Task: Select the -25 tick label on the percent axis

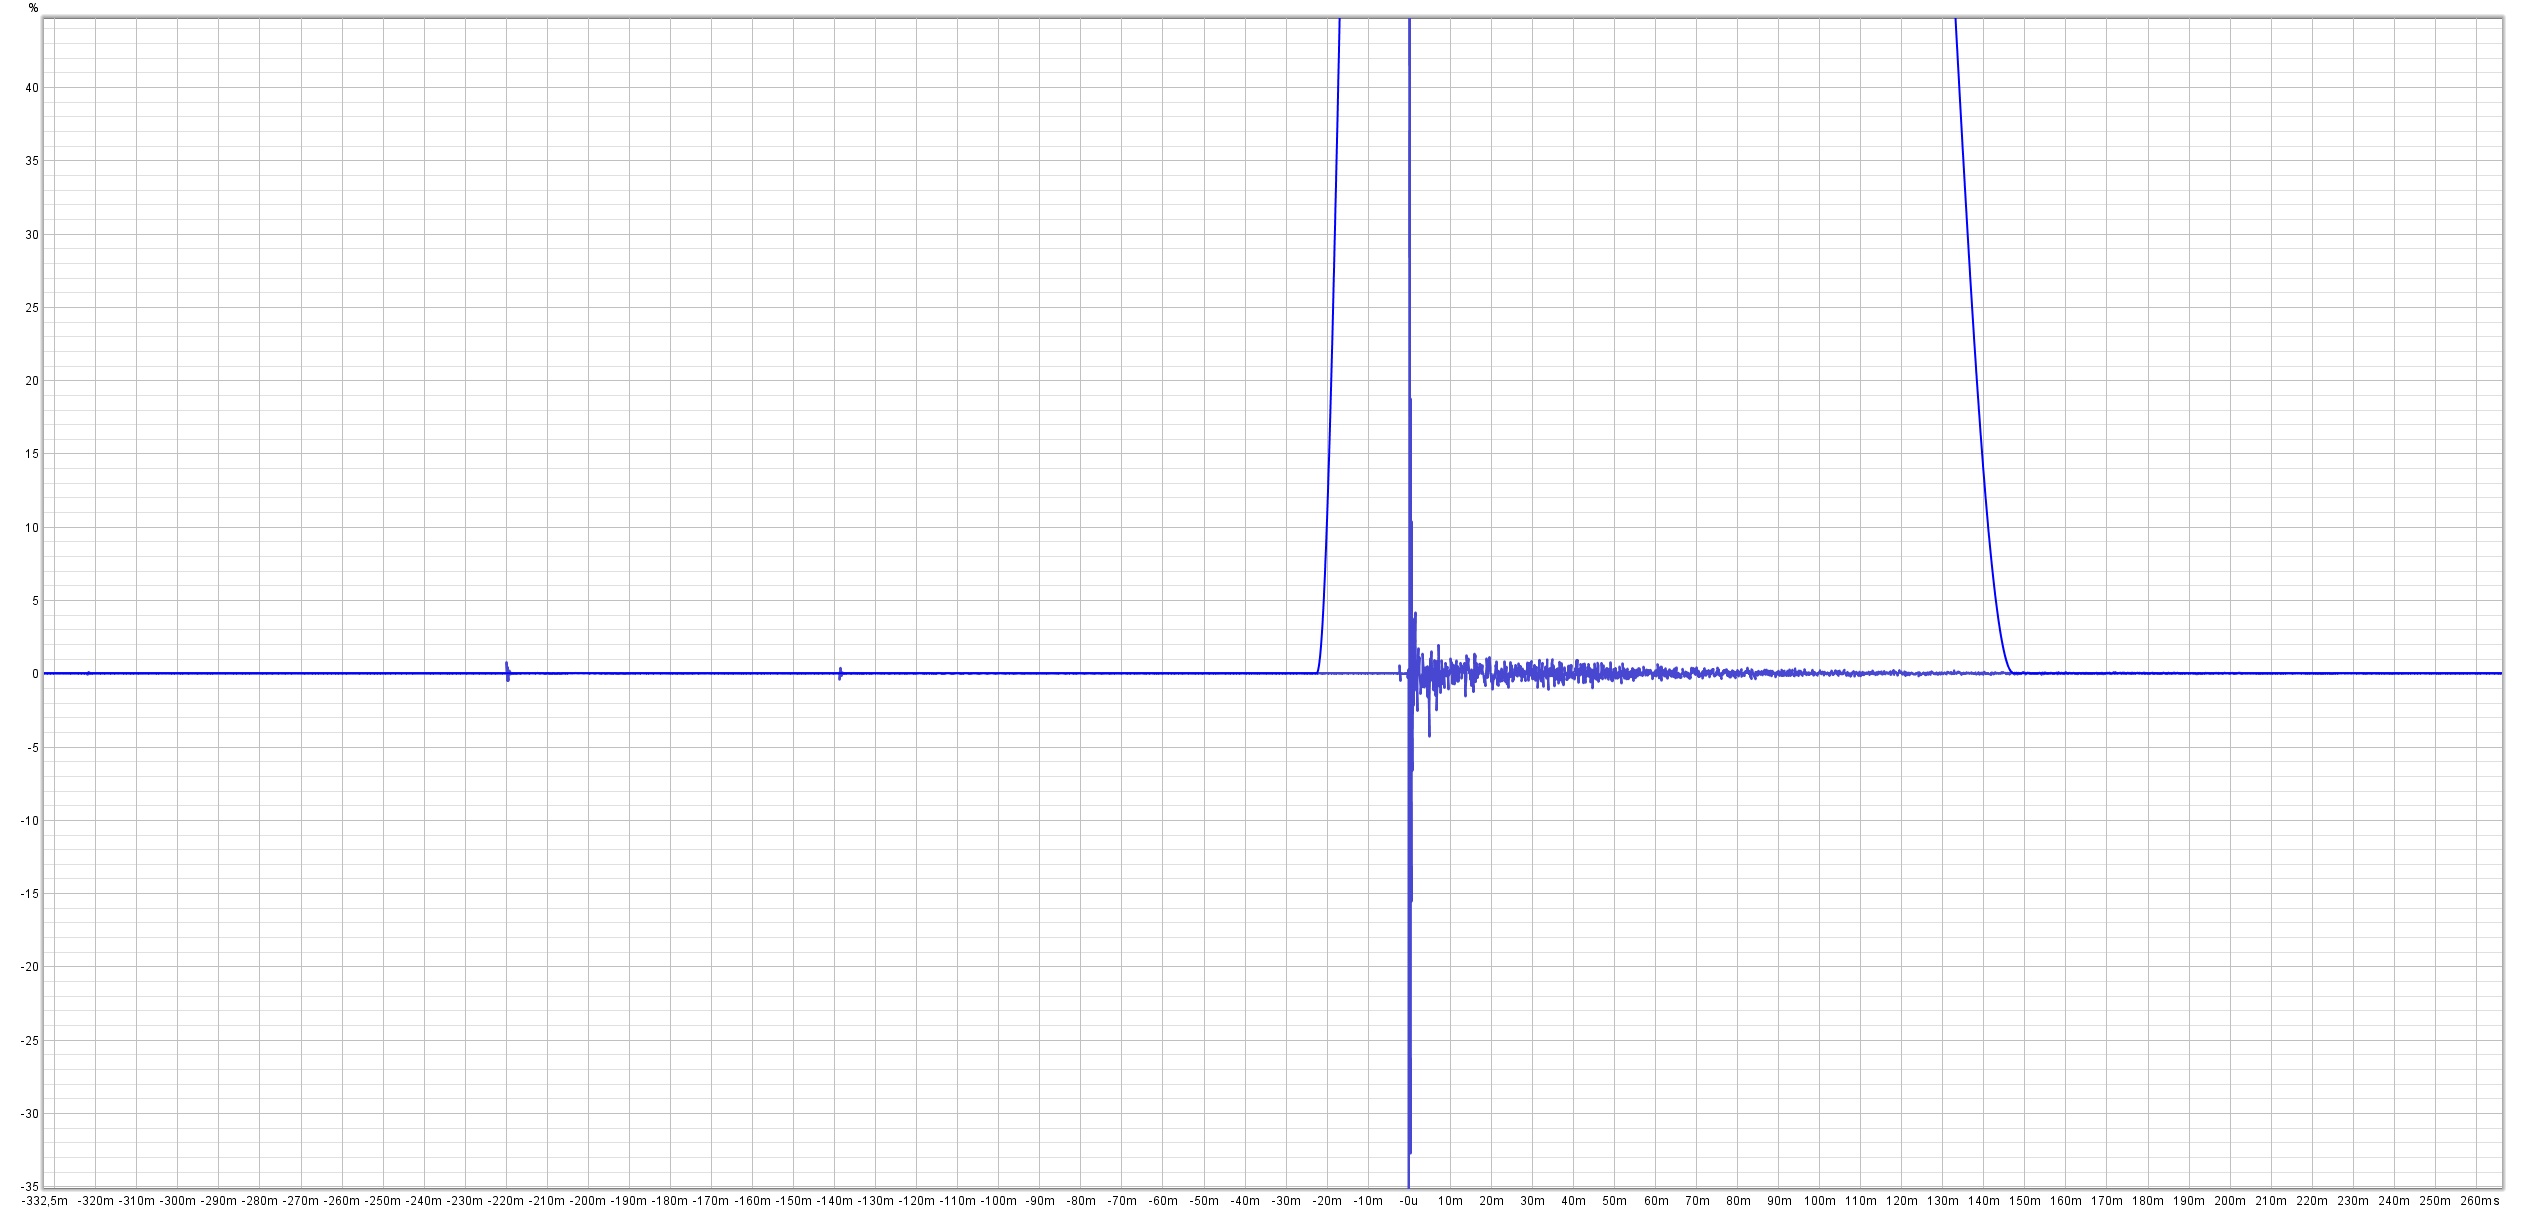Action: [x=31, y=1041]
